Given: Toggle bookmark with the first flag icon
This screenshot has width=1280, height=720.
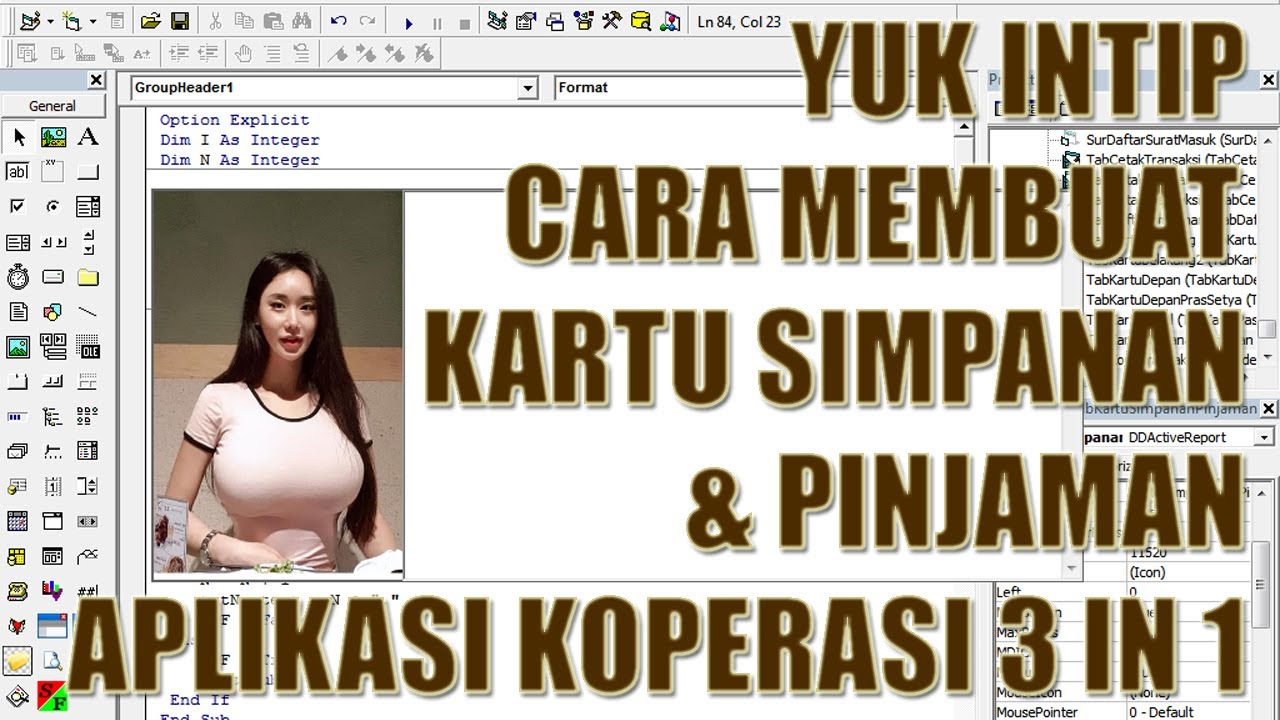Looking at the screenshot, I should point(338,54).
